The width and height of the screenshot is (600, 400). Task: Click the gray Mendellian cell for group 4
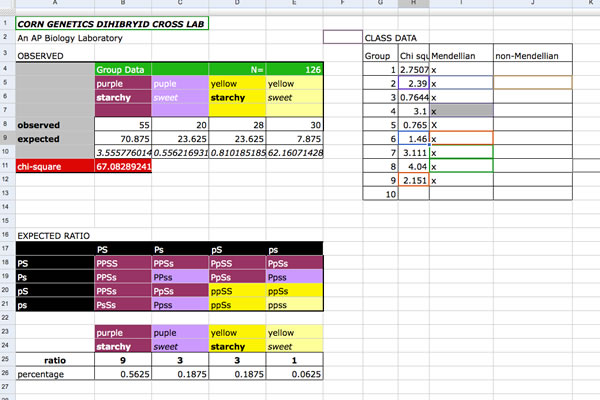coord(461,111)
